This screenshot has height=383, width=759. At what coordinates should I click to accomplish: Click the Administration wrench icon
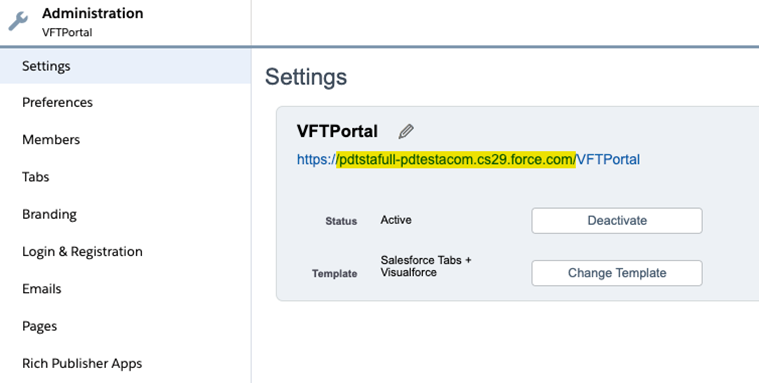point(18,21)
